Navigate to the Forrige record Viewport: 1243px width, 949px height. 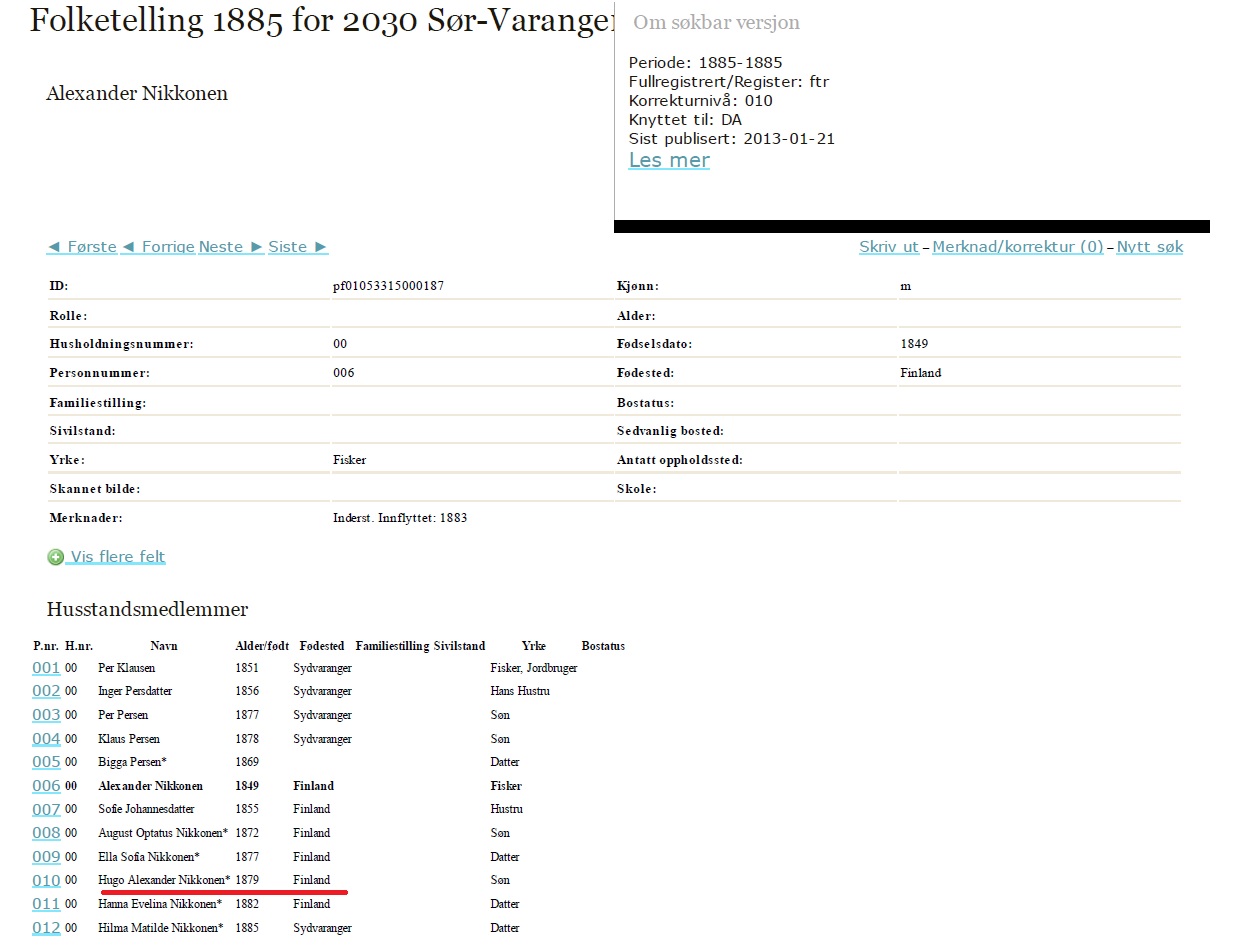coord(157,247)
